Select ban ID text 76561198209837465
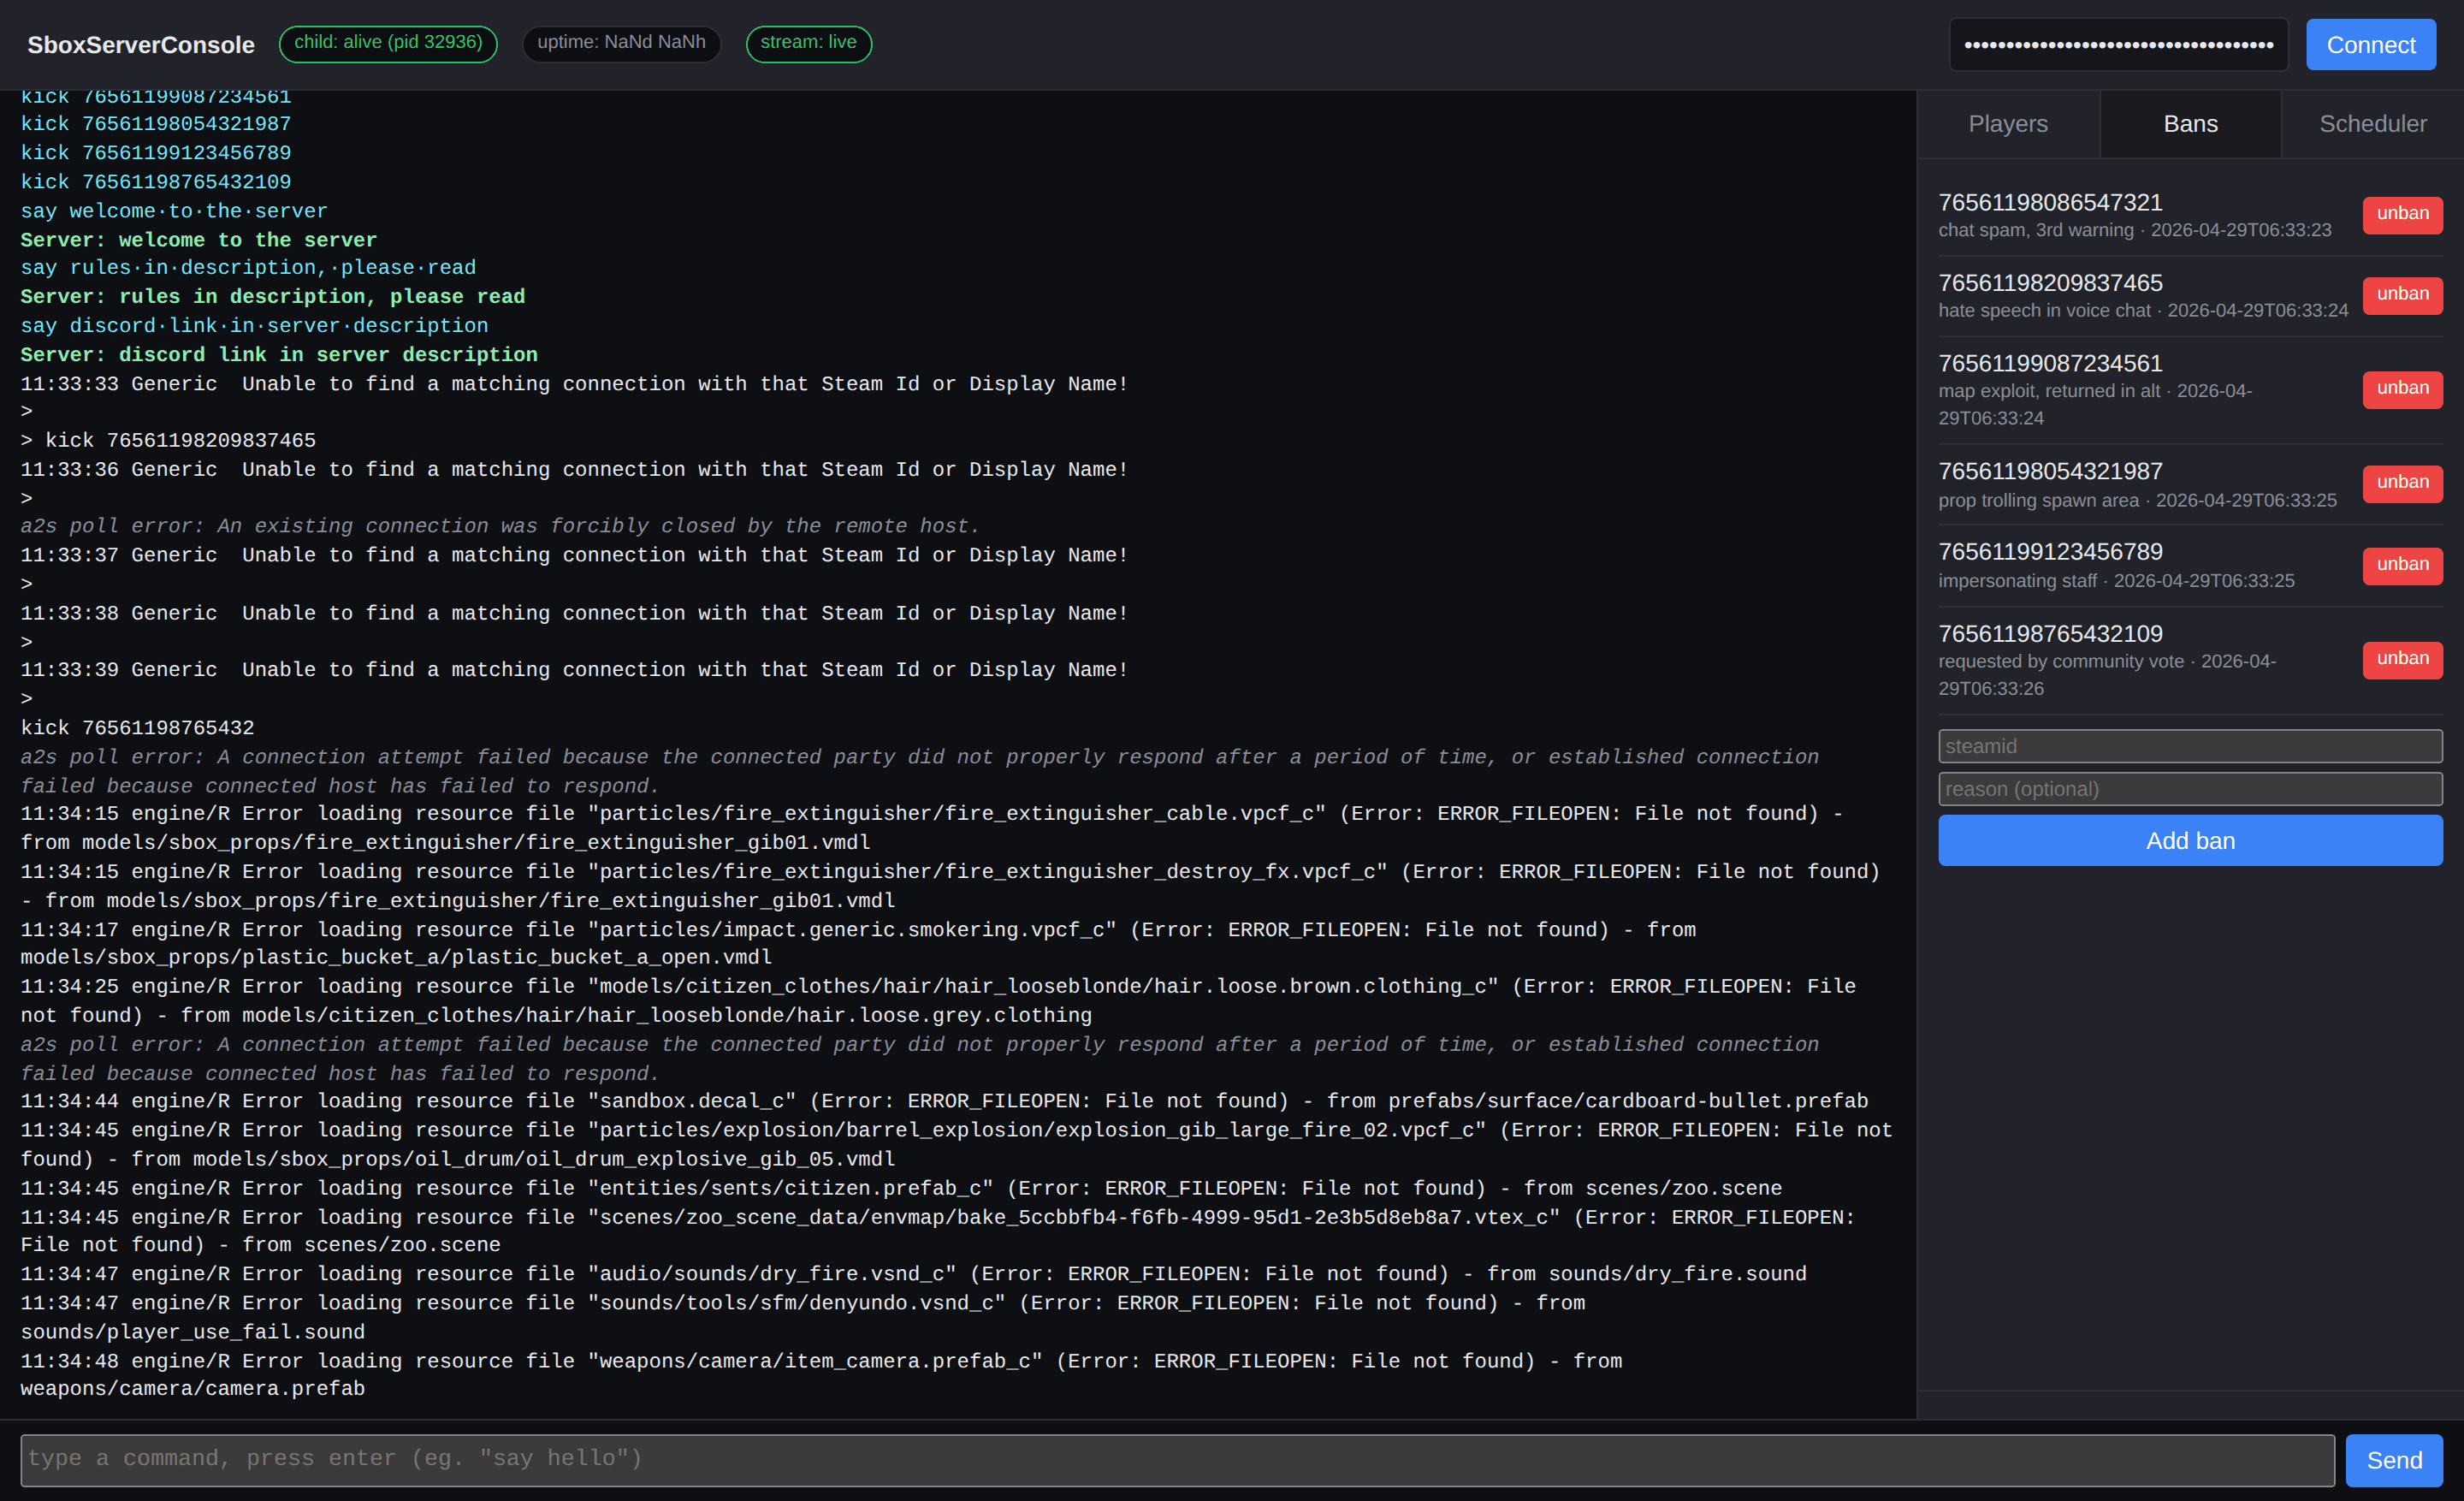 pos(2050,283)
